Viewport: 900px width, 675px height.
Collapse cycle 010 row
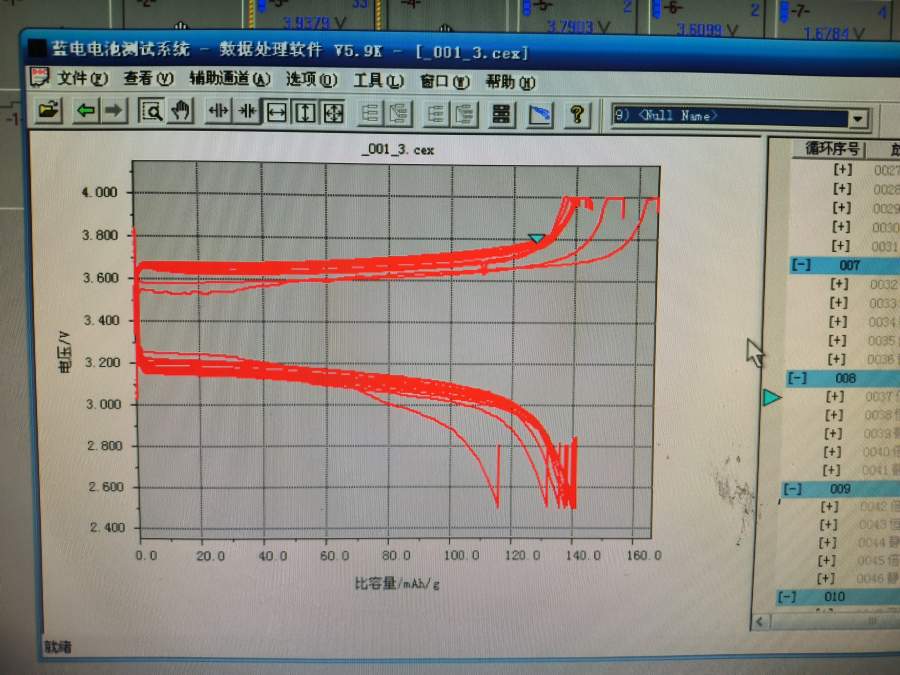point(787,597)
